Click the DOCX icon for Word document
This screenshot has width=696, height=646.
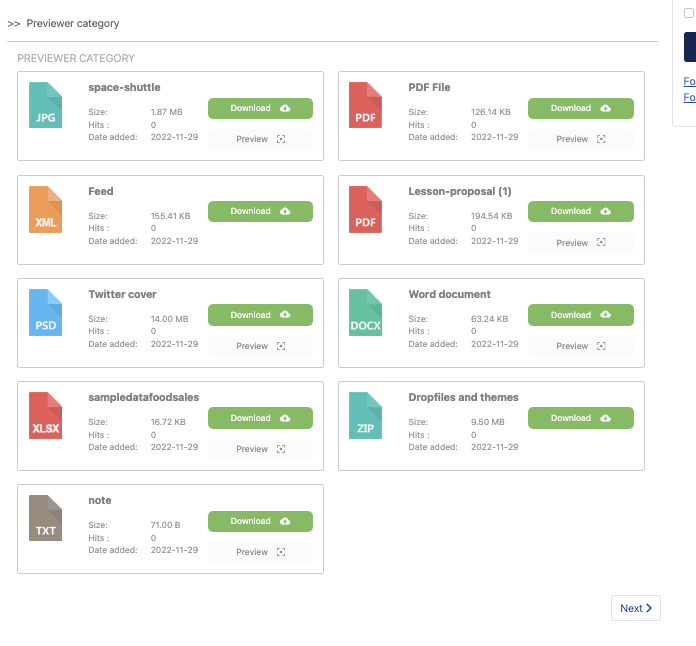(x=366, y=312)
